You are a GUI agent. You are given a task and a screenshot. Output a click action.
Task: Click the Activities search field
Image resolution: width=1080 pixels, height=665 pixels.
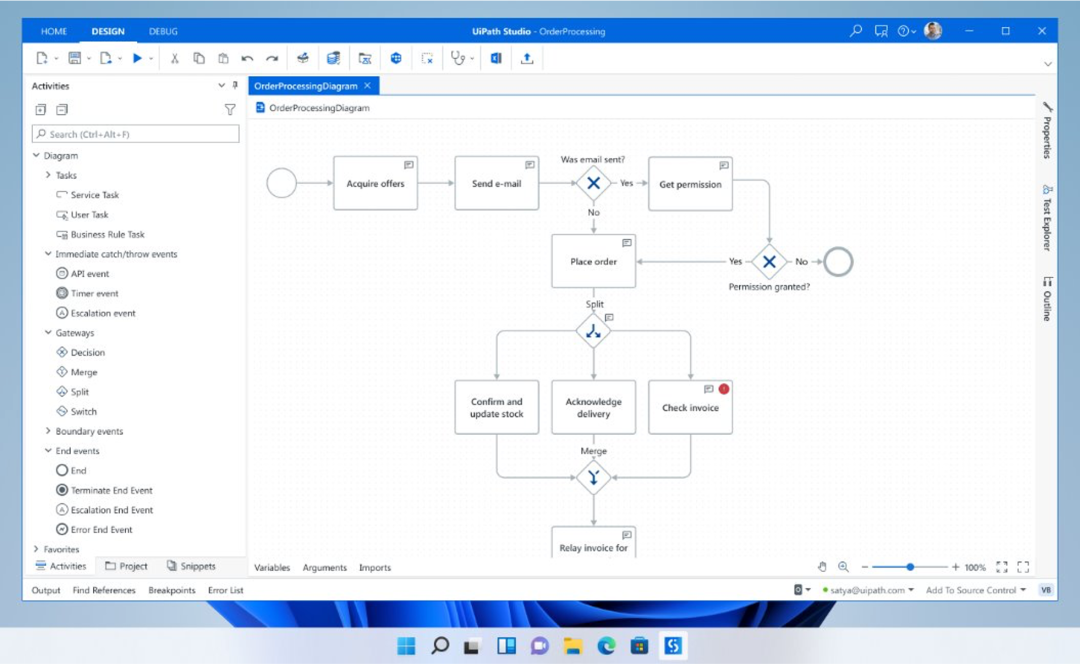click(x=136, y=134)
